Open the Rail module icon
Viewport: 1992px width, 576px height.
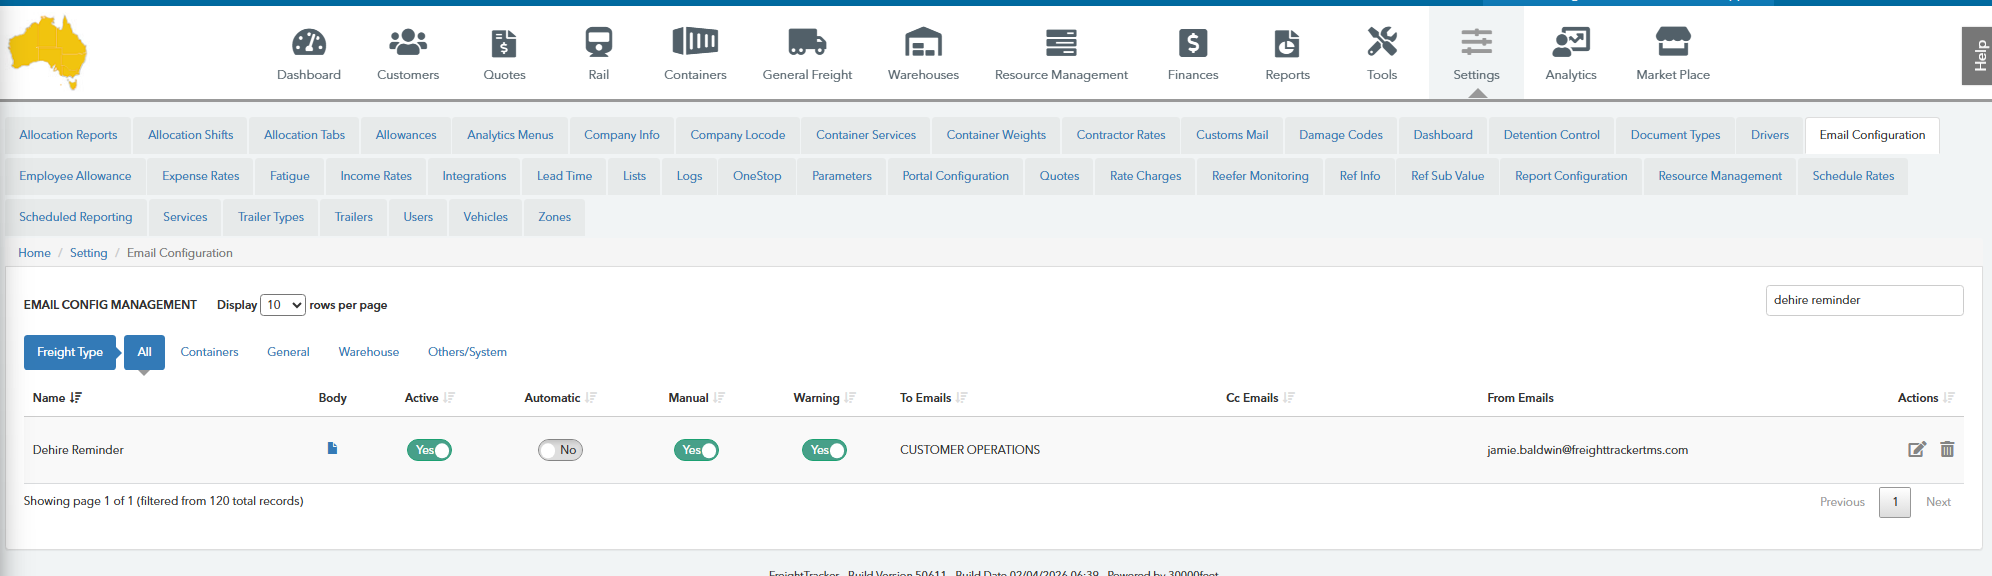pos(598,42)
